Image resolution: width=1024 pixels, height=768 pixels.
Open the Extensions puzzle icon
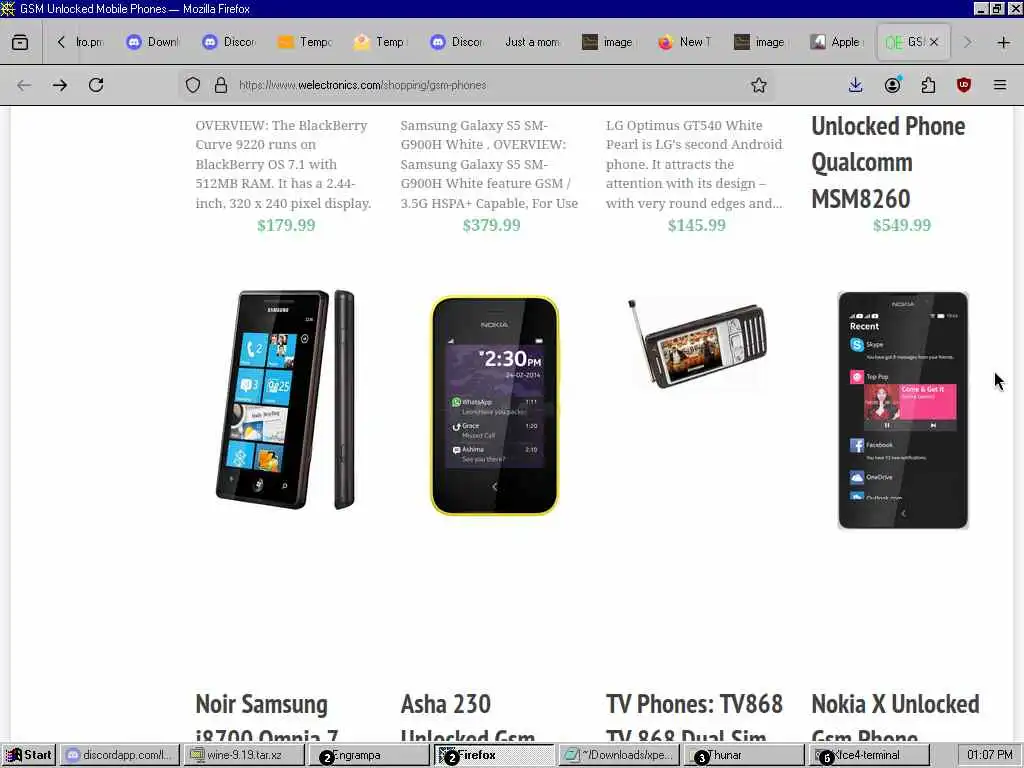[x=928, y=85]
